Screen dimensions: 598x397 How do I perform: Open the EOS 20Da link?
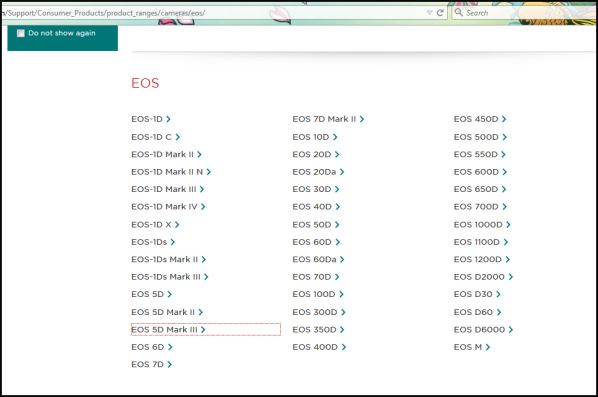pyautogui.click(x=318, y=172)
